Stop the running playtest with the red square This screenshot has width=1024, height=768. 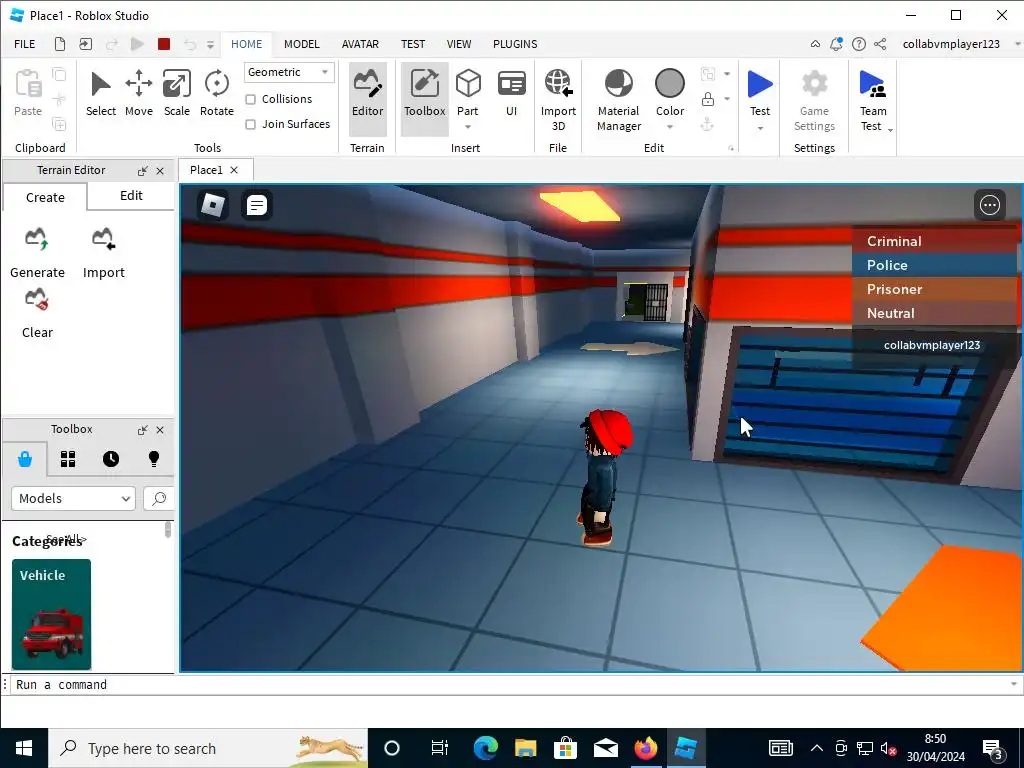164,44
